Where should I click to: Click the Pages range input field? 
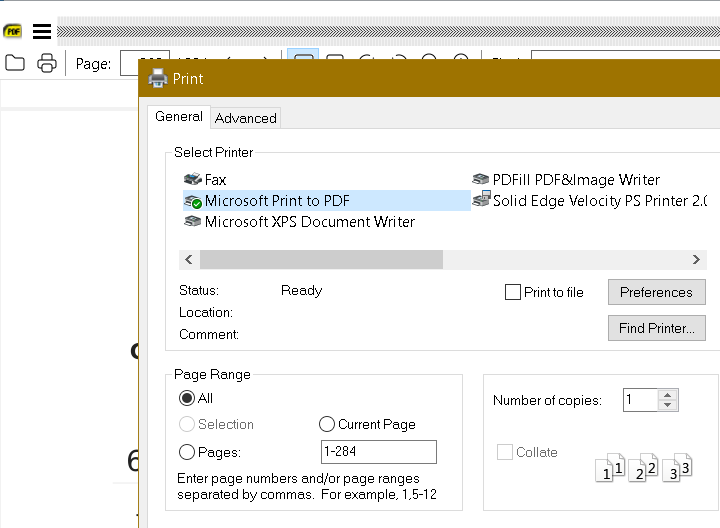pyautogui.click(x=378, y=452)
